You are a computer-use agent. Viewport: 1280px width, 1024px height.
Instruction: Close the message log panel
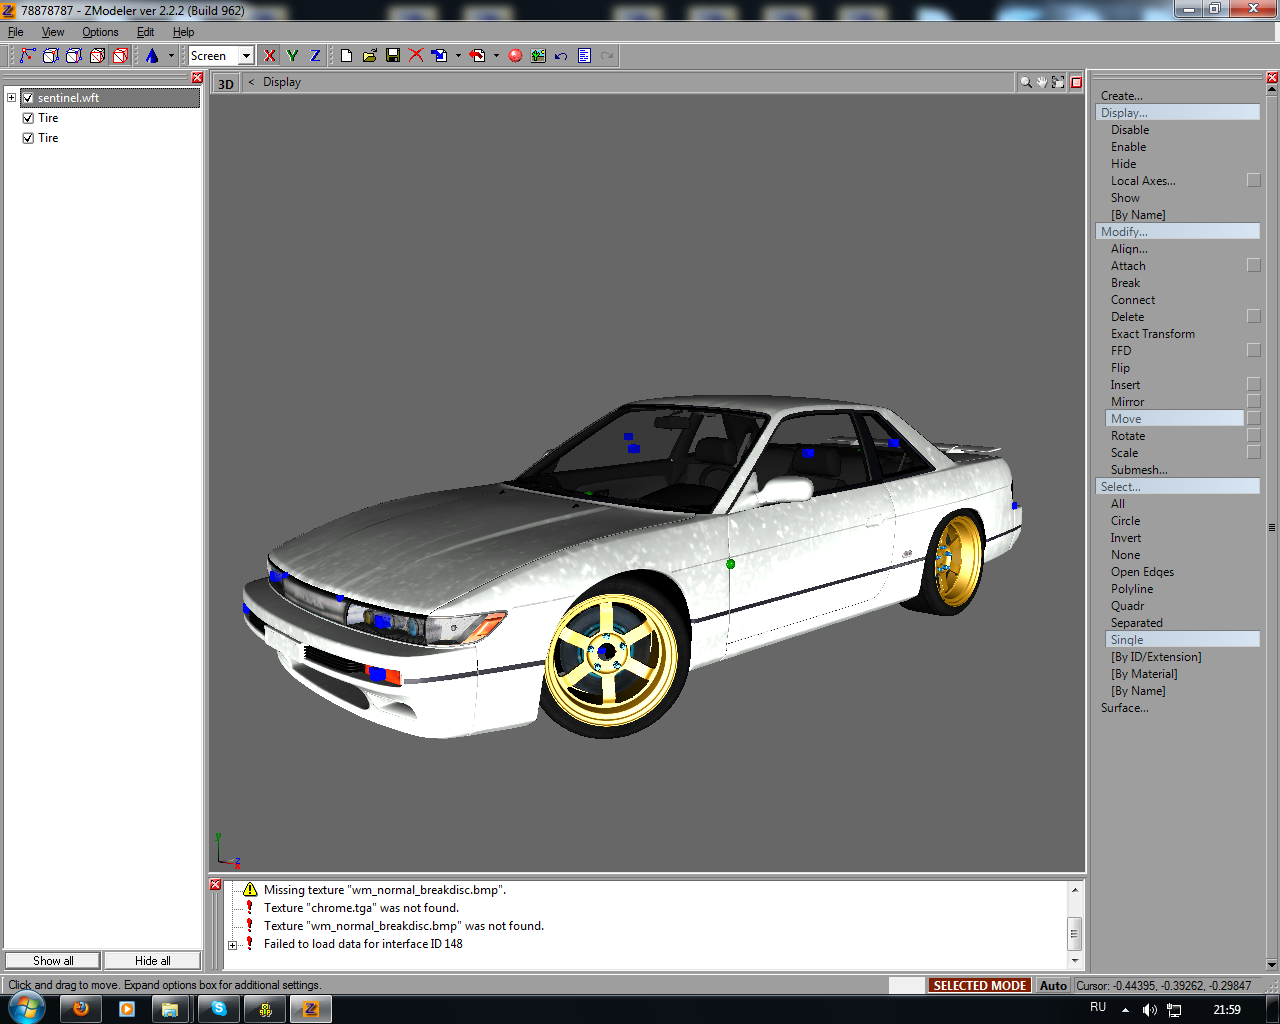point(215,885)
